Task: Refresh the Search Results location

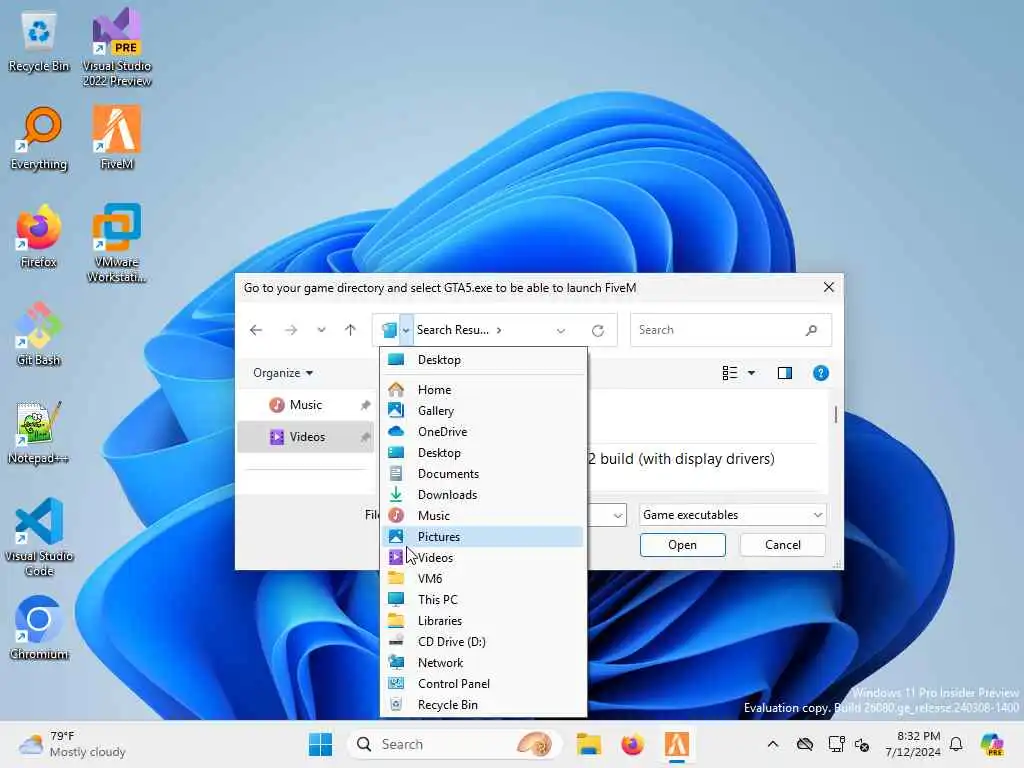Action: coord(598,330)
